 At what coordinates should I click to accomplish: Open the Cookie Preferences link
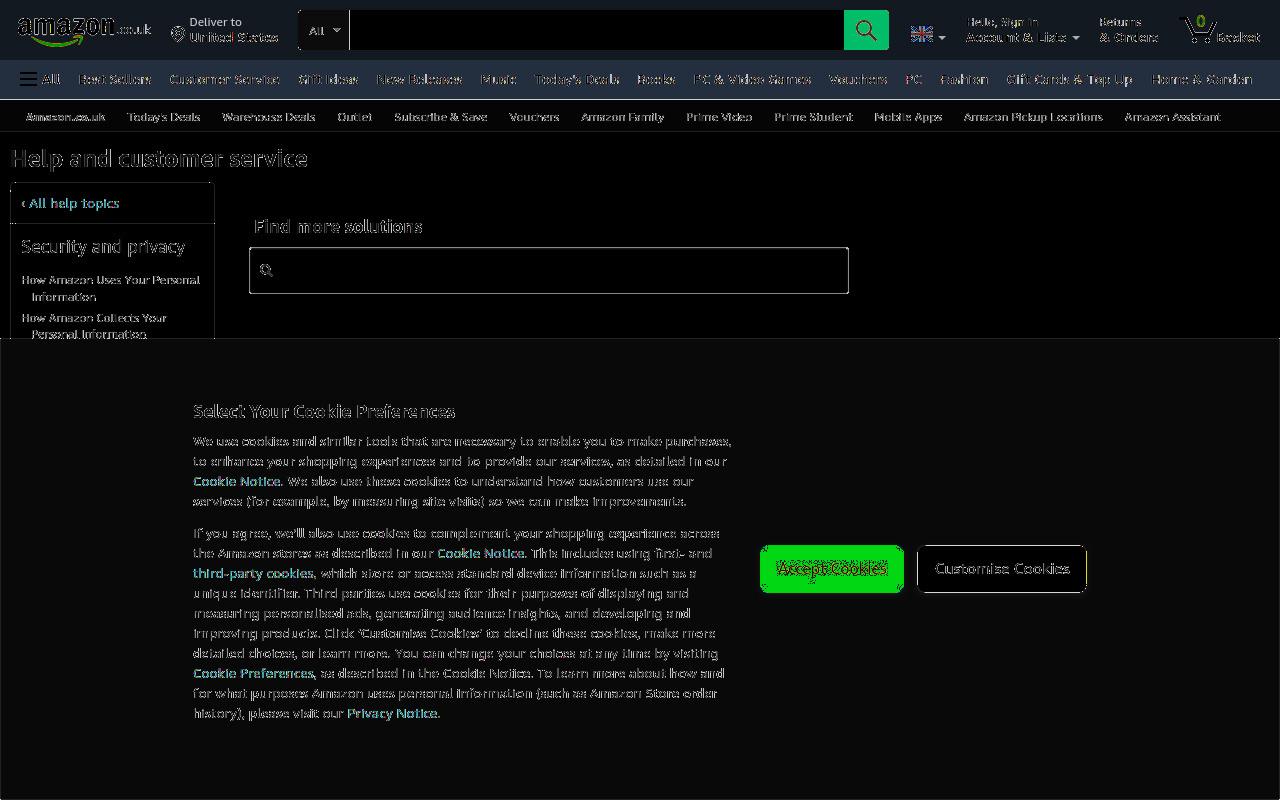[x=254, y=673]
